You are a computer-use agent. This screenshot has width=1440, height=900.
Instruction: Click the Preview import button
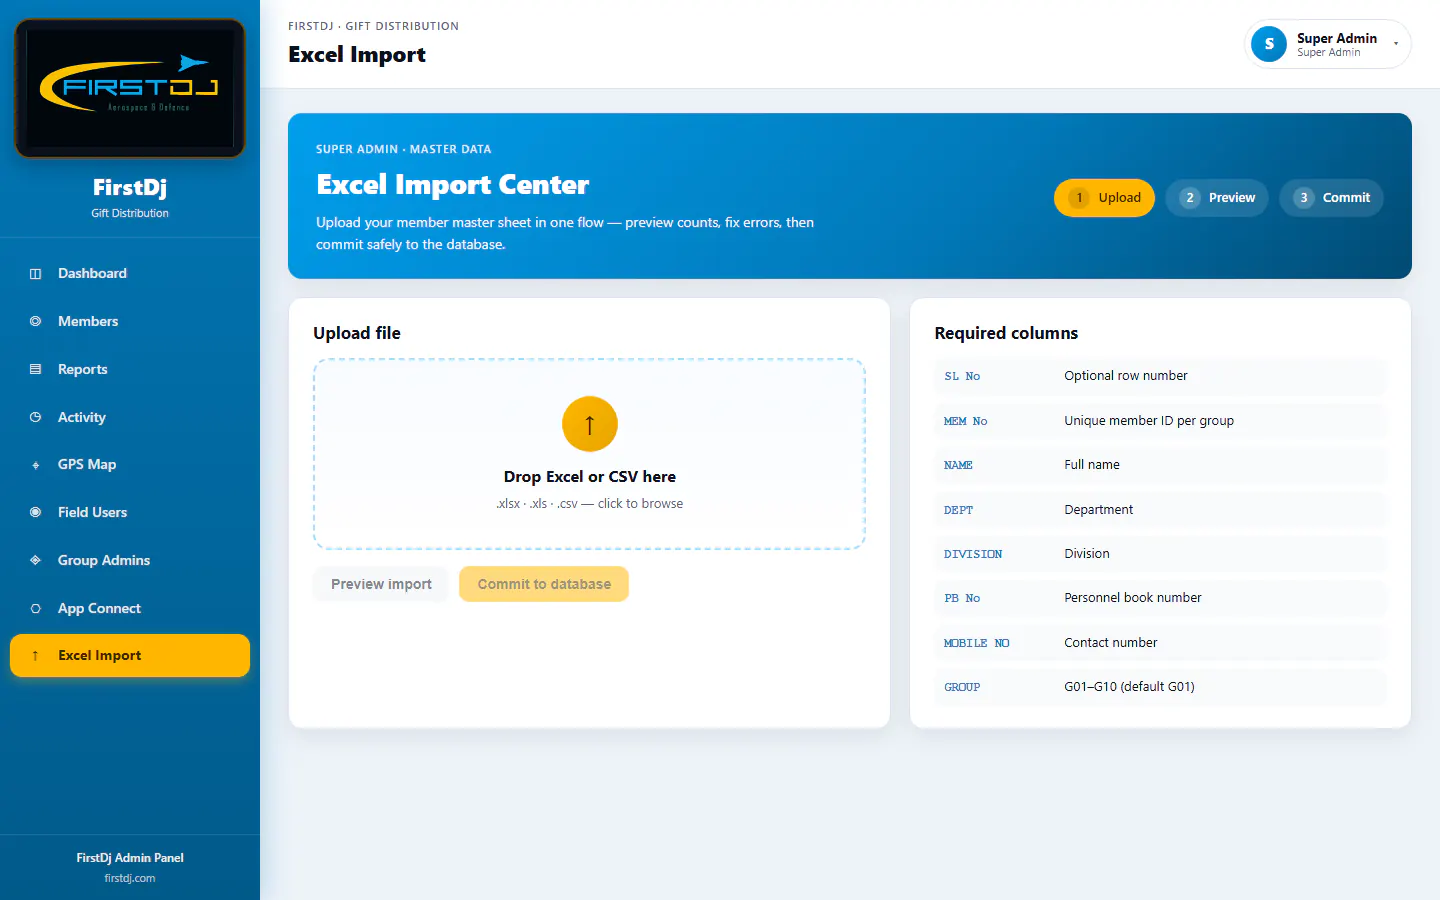[381, 584]
